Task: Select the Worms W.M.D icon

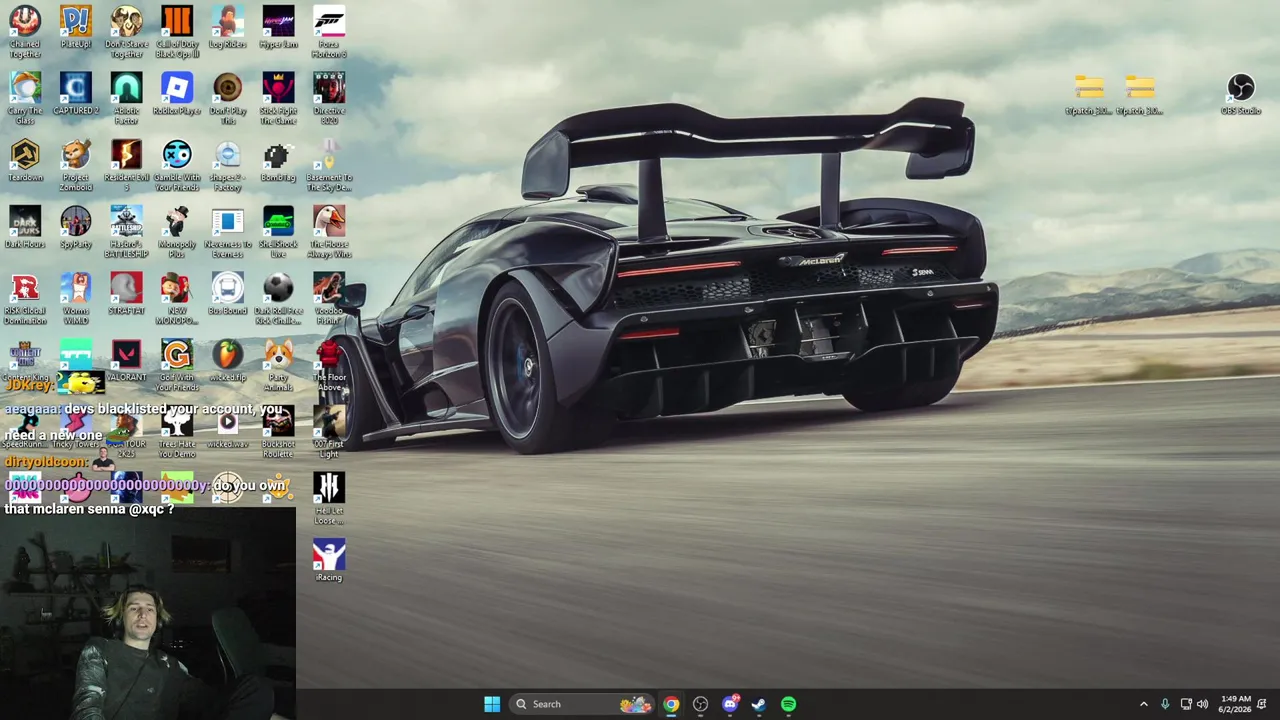Action: [x=76, y=299]
